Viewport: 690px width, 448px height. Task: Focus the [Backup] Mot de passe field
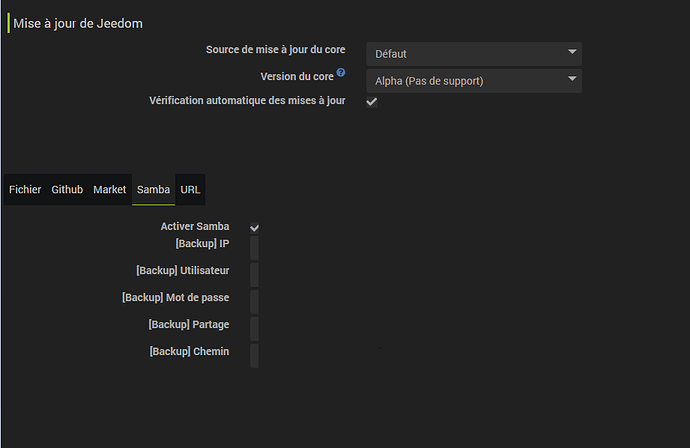(x=254, y=302)
